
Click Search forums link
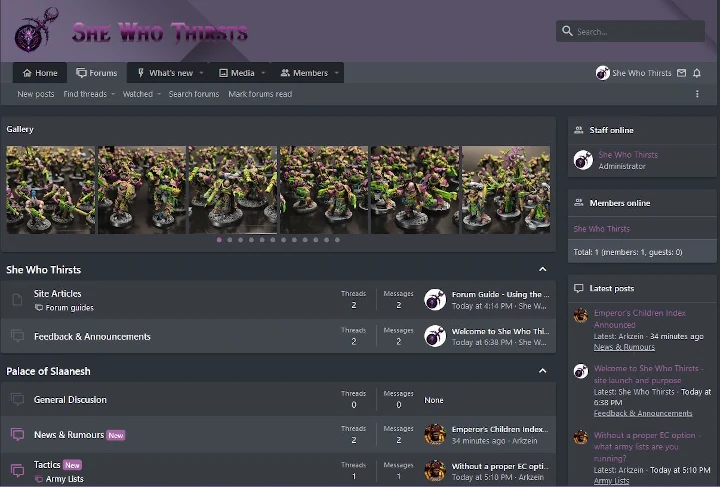pos(194,94)
